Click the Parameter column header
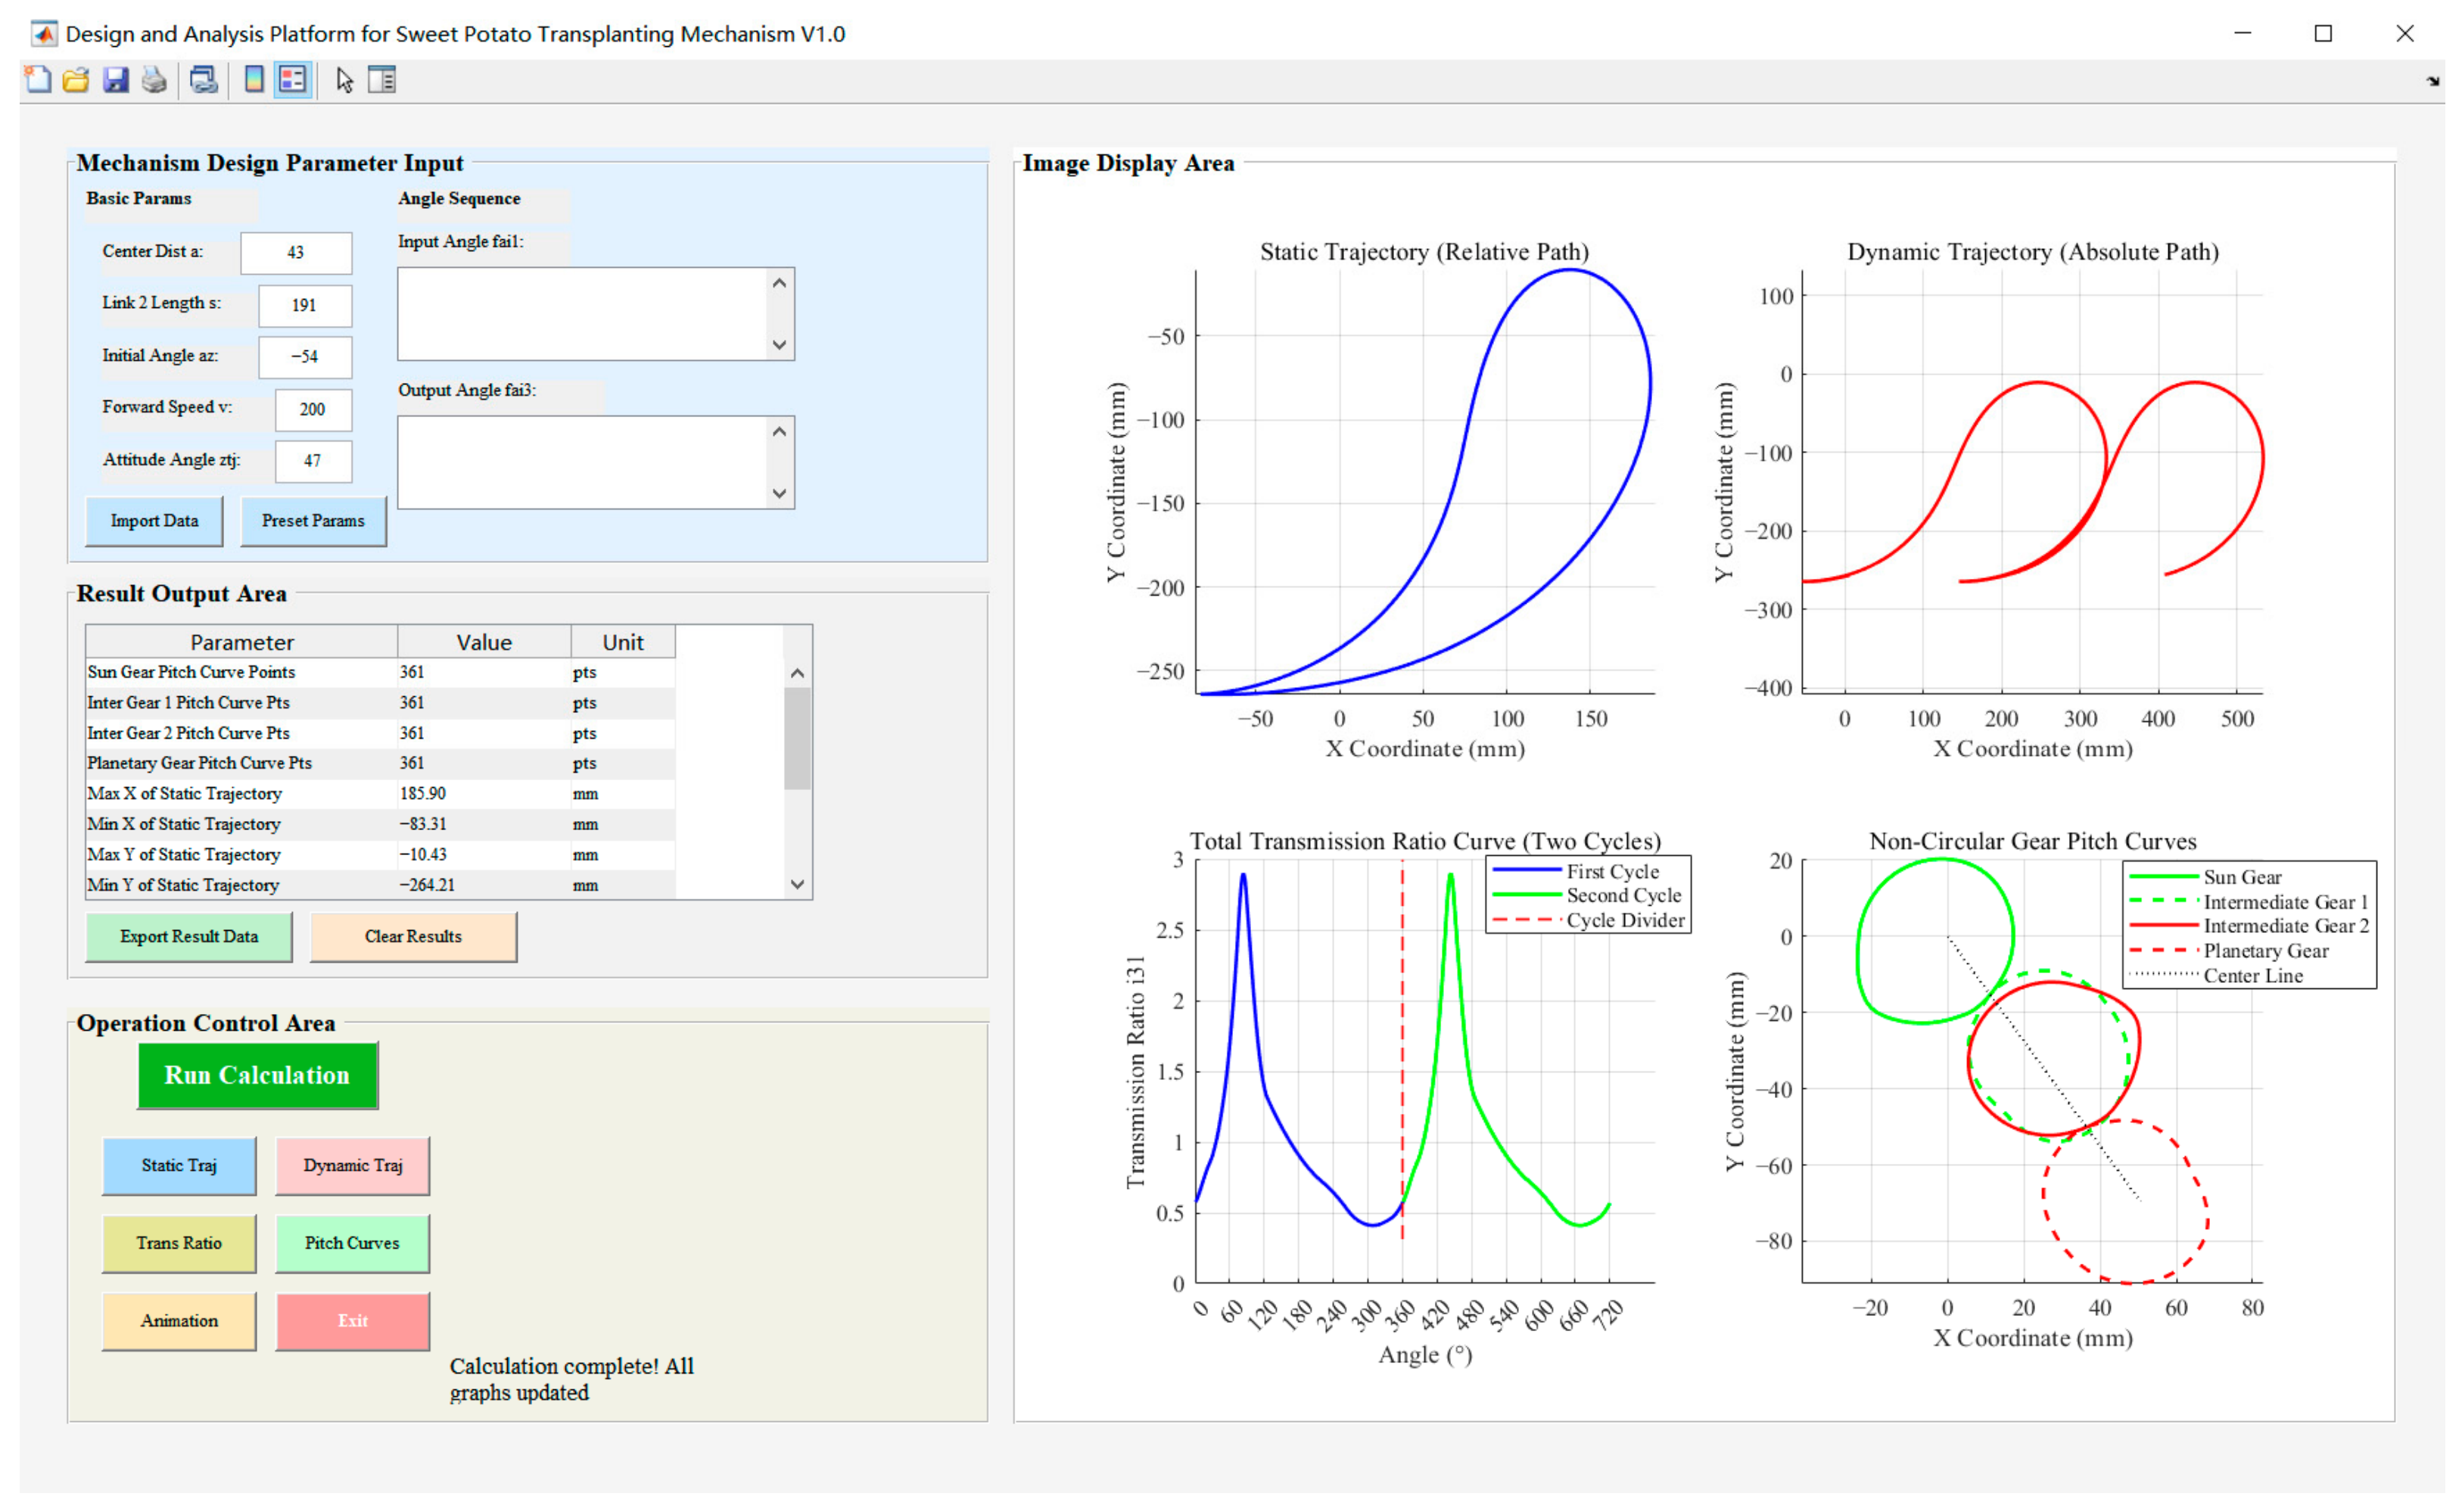Viewport: 2462px width, 1512px height. click(242, 642)
